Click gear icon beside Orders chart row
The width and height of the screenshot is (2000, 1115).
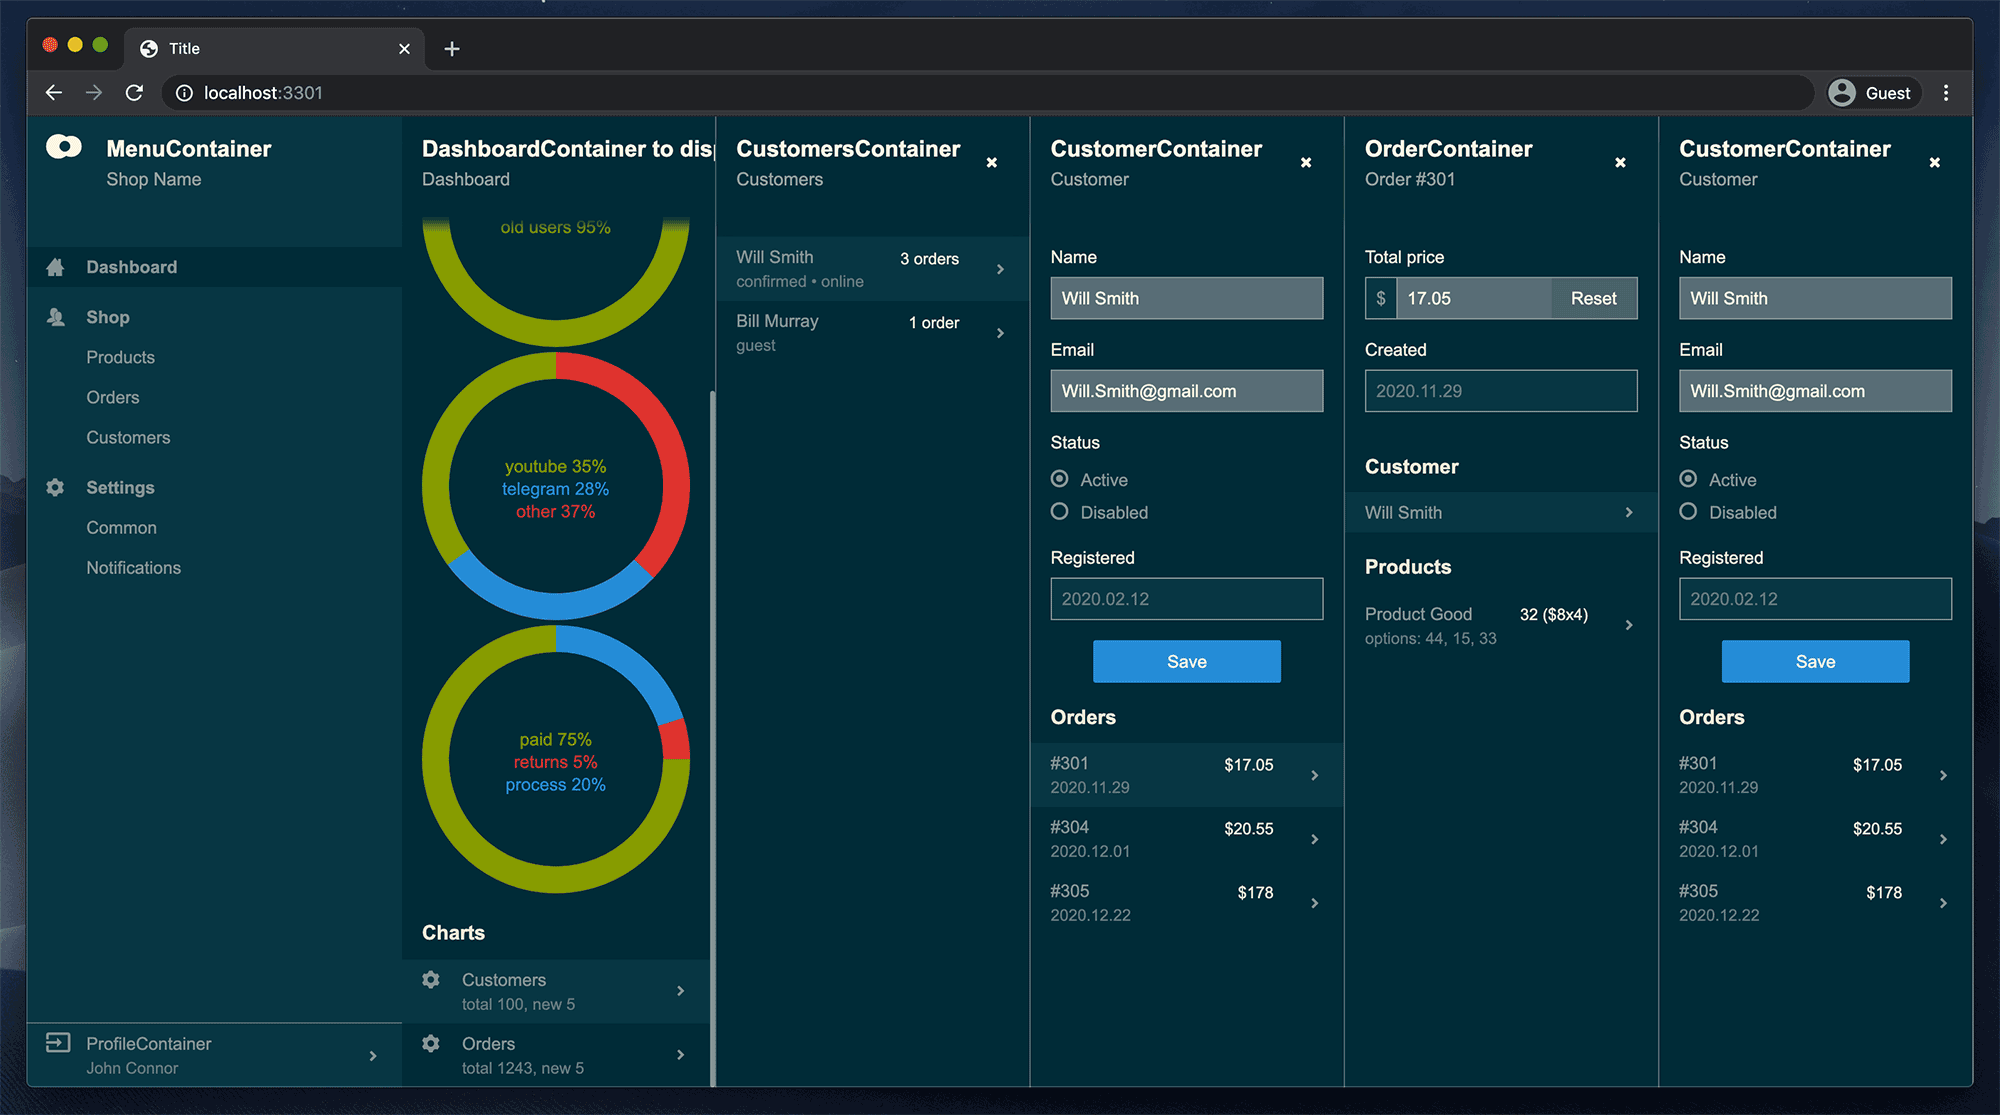click(431, 1044)
